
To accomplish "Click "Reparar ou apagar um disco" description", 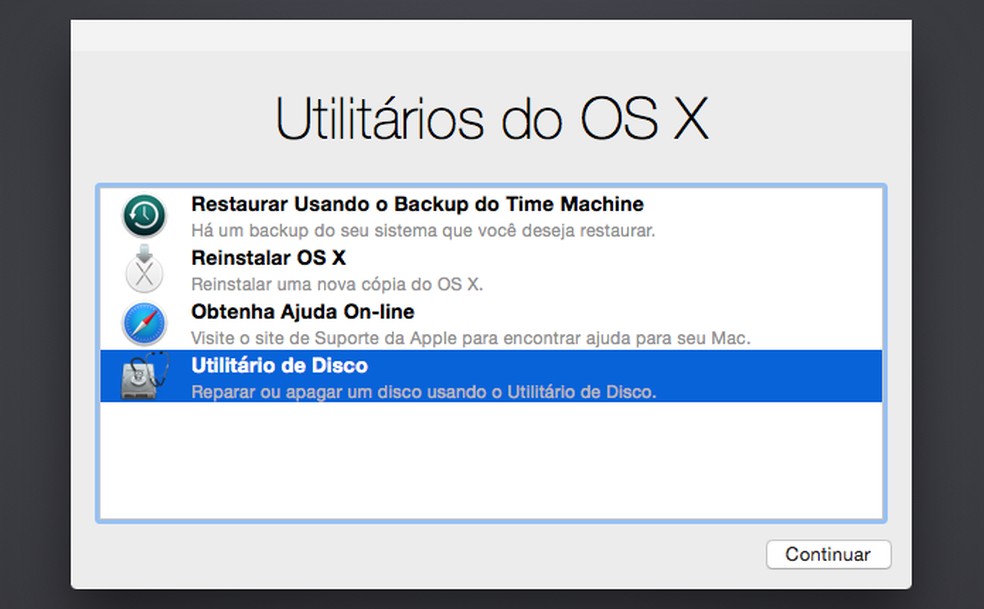I will click(423, 392).
